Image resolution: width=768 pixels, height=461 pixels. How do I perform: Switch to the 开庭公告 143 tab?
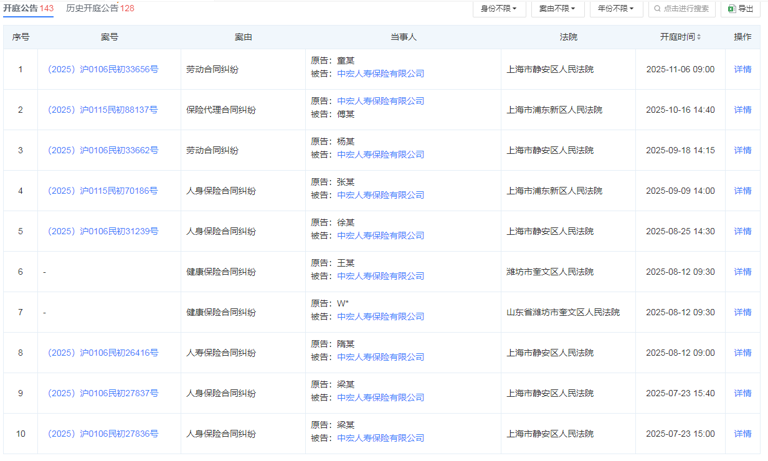[x=28, y=8]
